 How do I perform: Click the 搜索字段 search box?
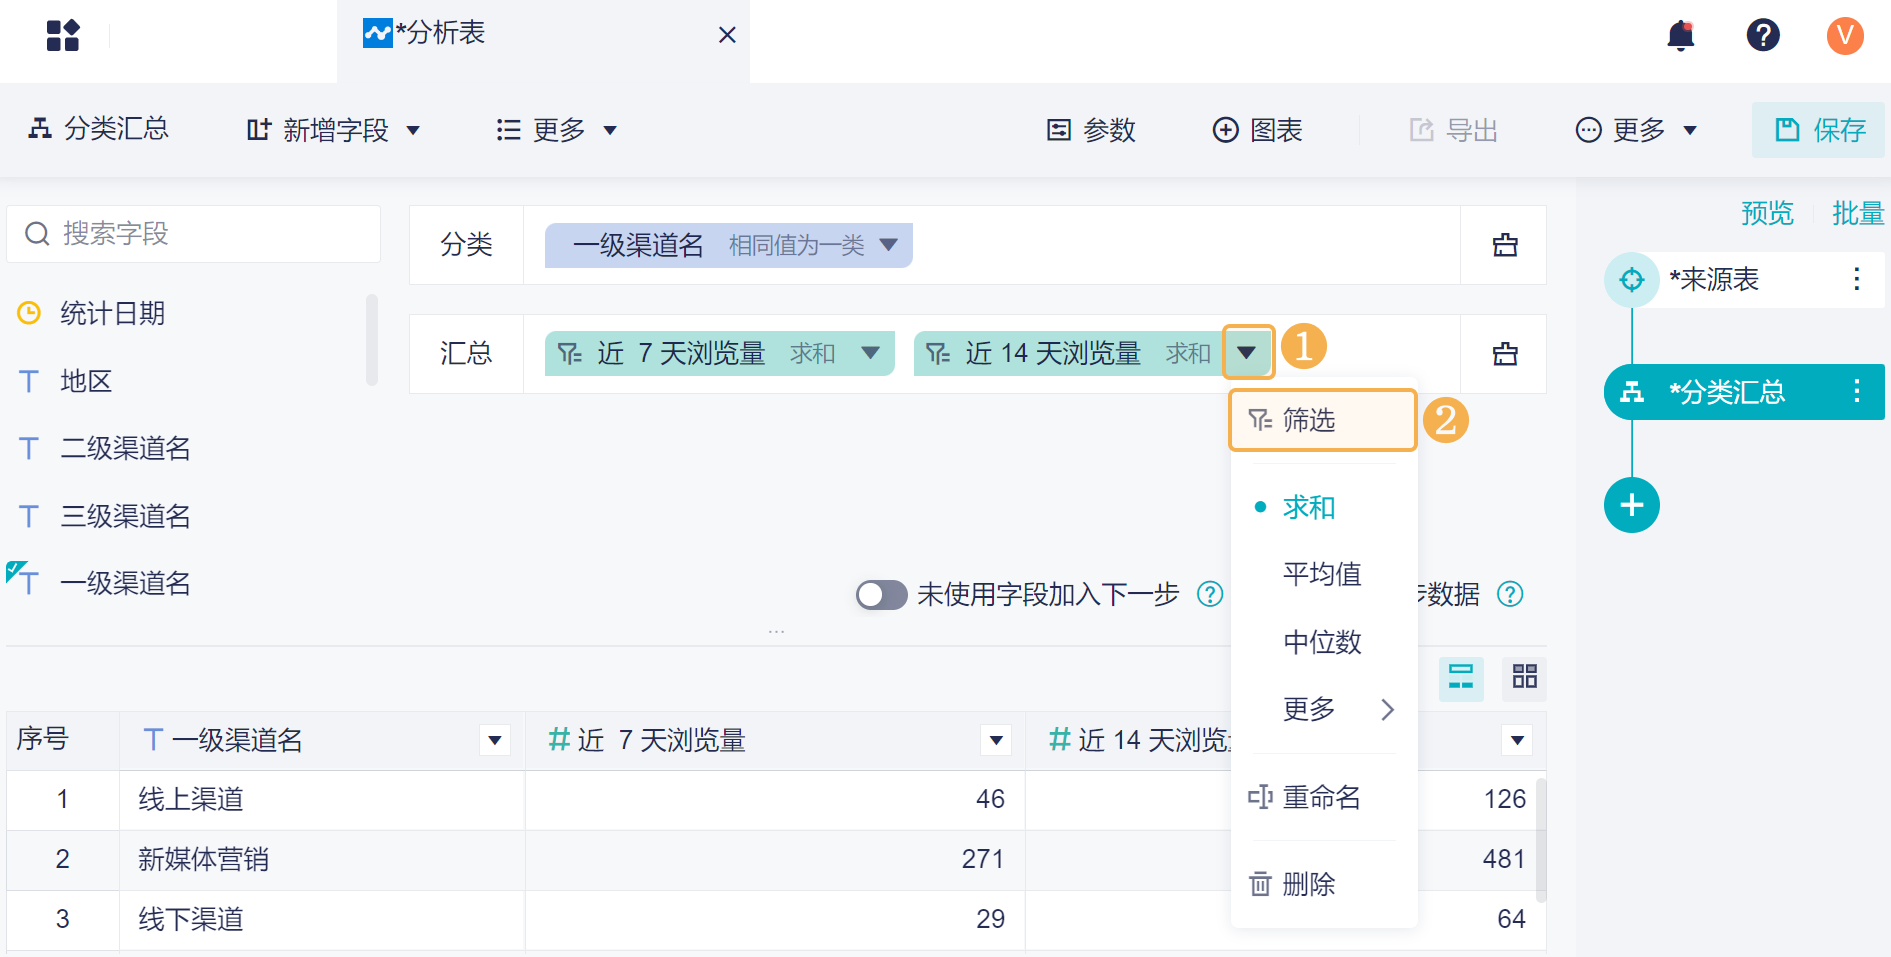click(x=194, y=234)
